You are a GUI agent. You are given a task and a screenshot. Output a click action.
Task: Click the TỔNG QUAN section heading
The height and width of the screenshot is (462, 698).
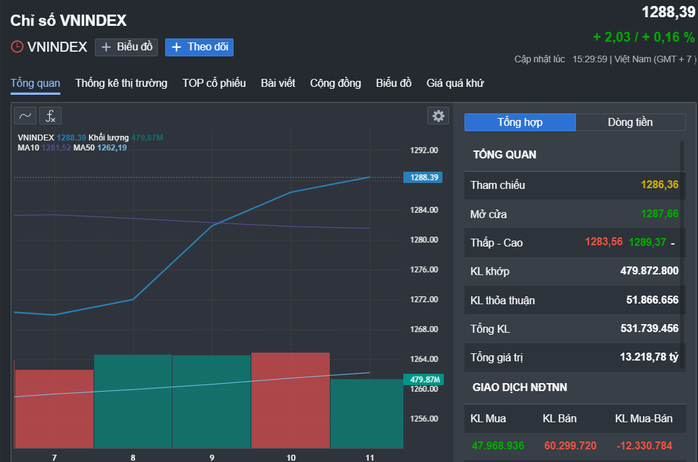coord(504,154)
